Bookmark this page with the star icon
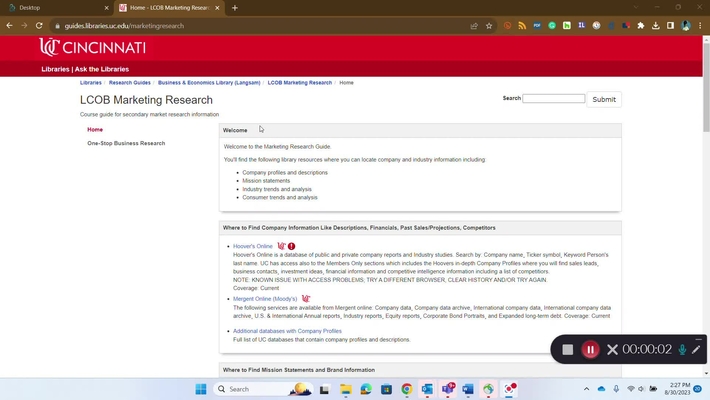The height and width of the screenshot is (400, 710). pyautogui.click(x=489, y=26)
